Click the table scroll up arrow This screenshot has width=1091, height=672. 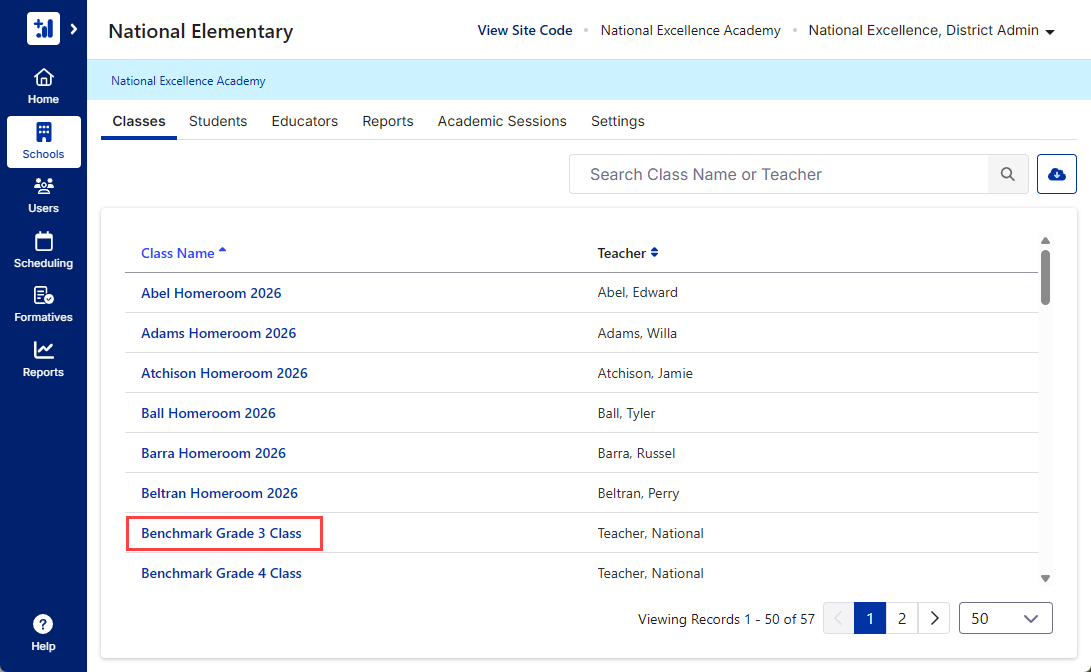(1045, 241)
